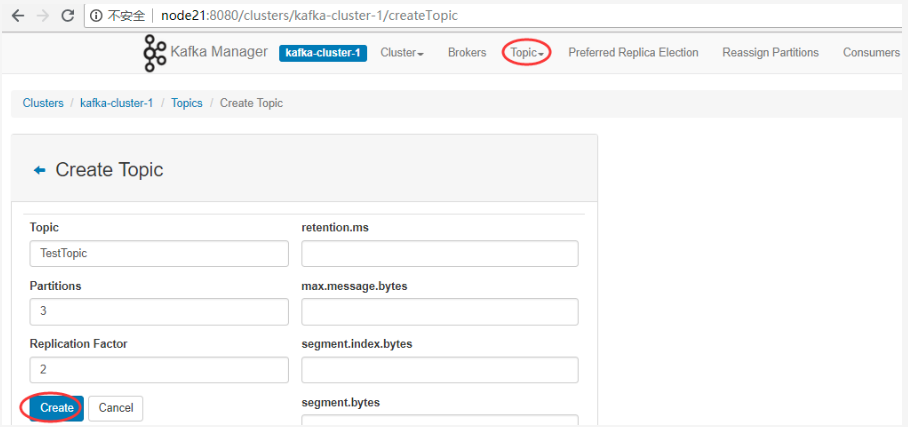This screenshot has width=908, height=427.
Task: Click the Create button
Action: (x=57, y=408)
